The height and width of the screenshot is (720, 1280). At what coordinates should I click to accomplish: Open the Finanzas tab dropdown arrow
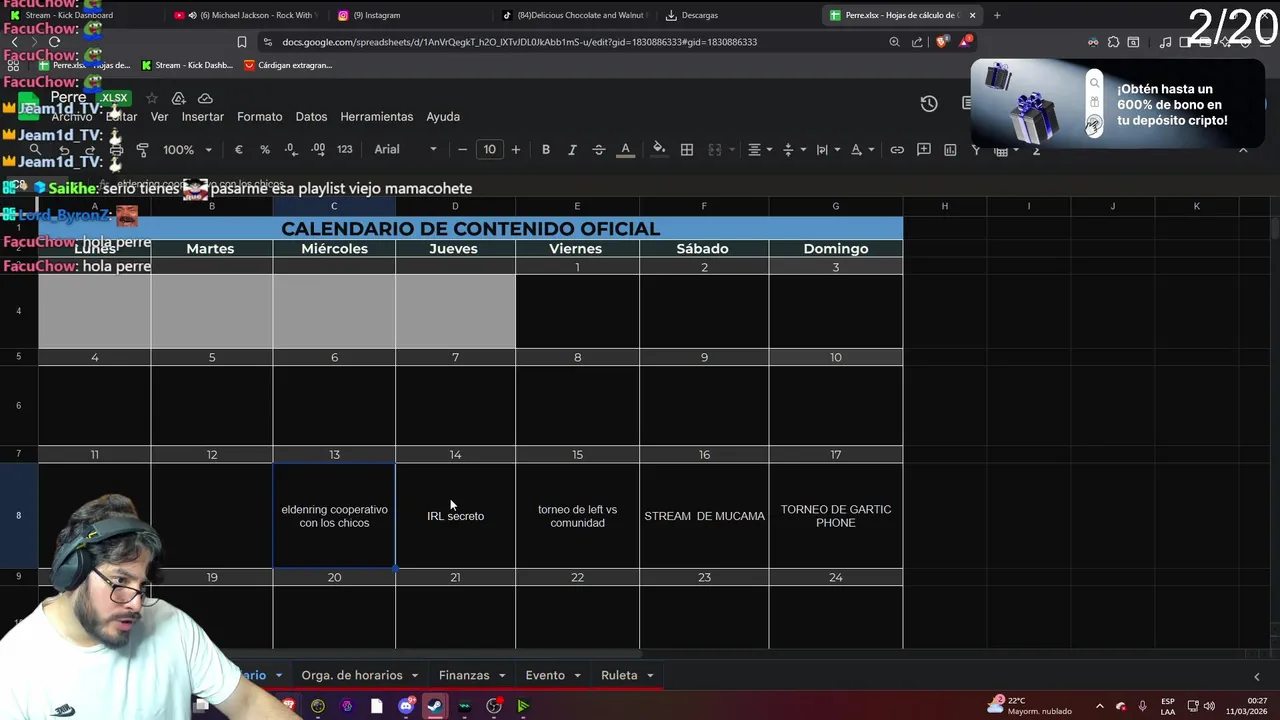[501, 676]
